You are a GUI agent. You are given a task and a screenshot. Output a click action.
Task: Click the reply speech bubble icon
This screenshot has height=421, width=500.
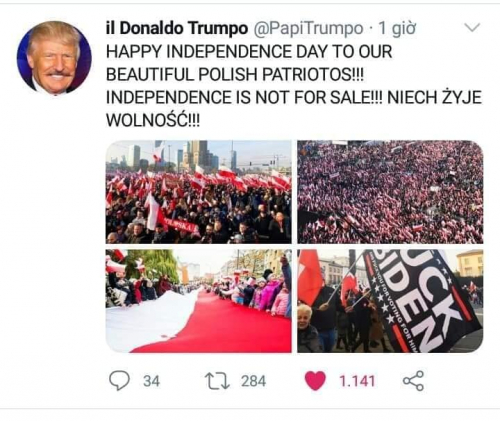119,381
